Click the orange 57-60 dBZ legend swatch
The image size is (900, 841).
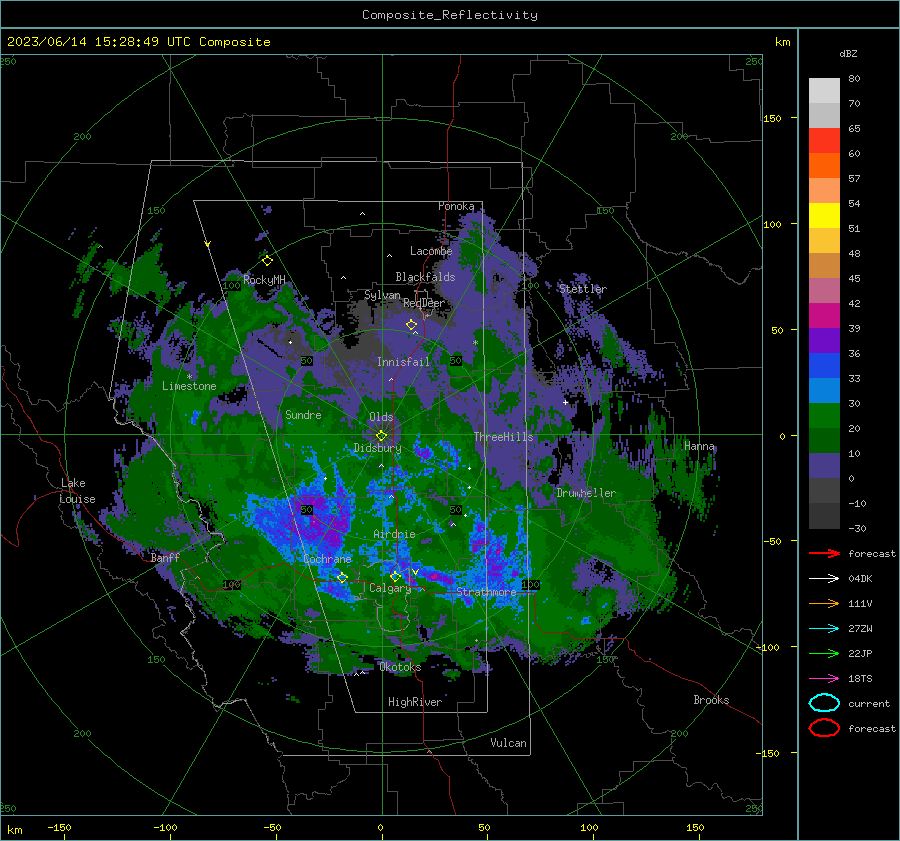tap(824, 166)
